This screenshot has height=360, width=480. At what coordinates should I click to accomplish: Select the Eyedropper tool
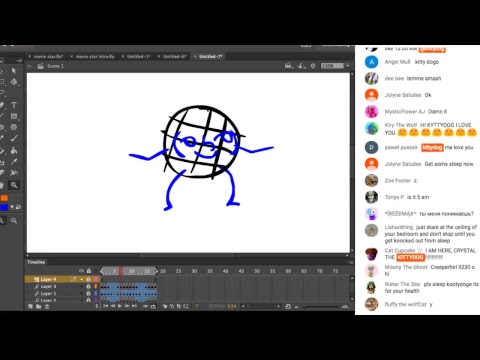(14, 162)
